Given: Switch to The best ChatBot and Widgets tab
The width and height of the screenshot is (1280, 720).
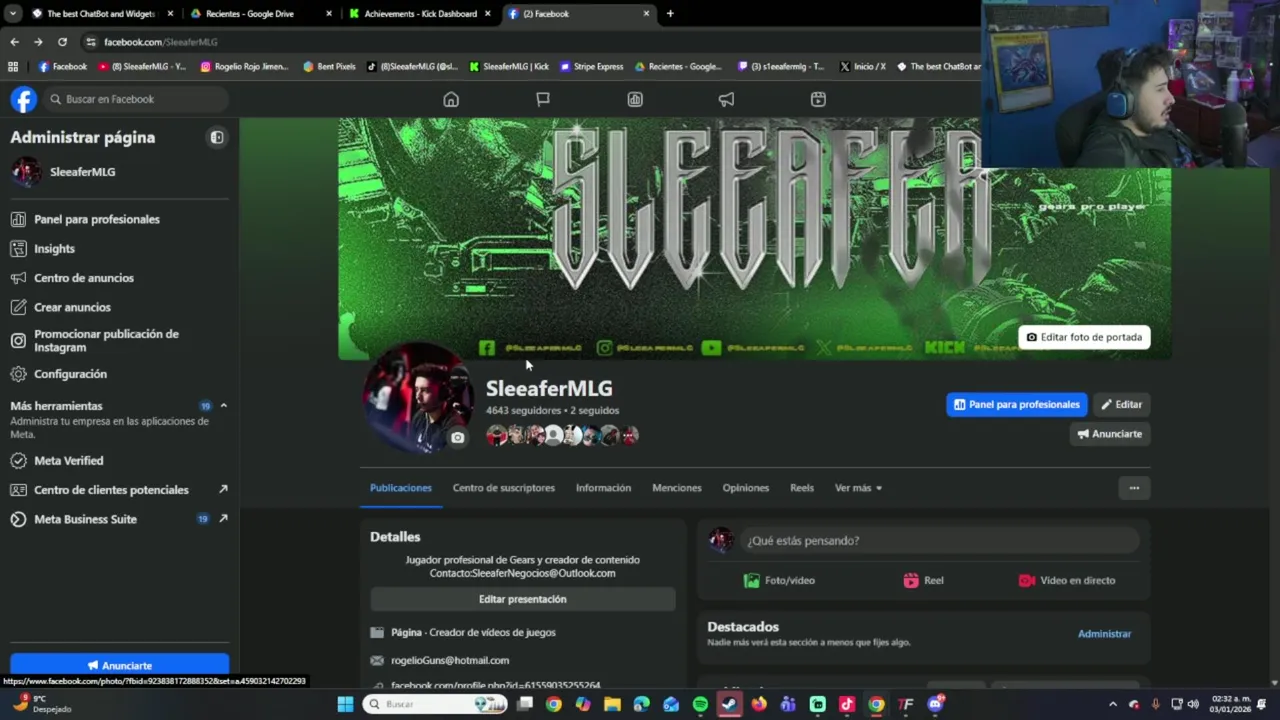Looking at the screenshot, I should 101,14.
